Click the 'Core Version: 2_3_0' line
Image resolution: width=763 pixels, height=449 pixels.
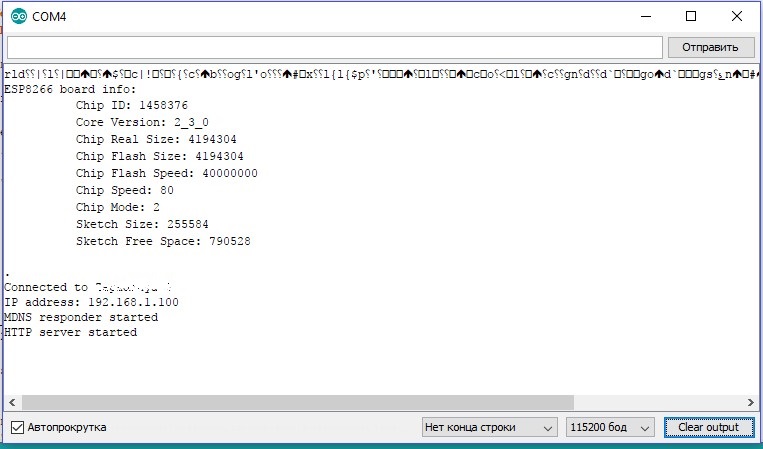pos(142,122)
